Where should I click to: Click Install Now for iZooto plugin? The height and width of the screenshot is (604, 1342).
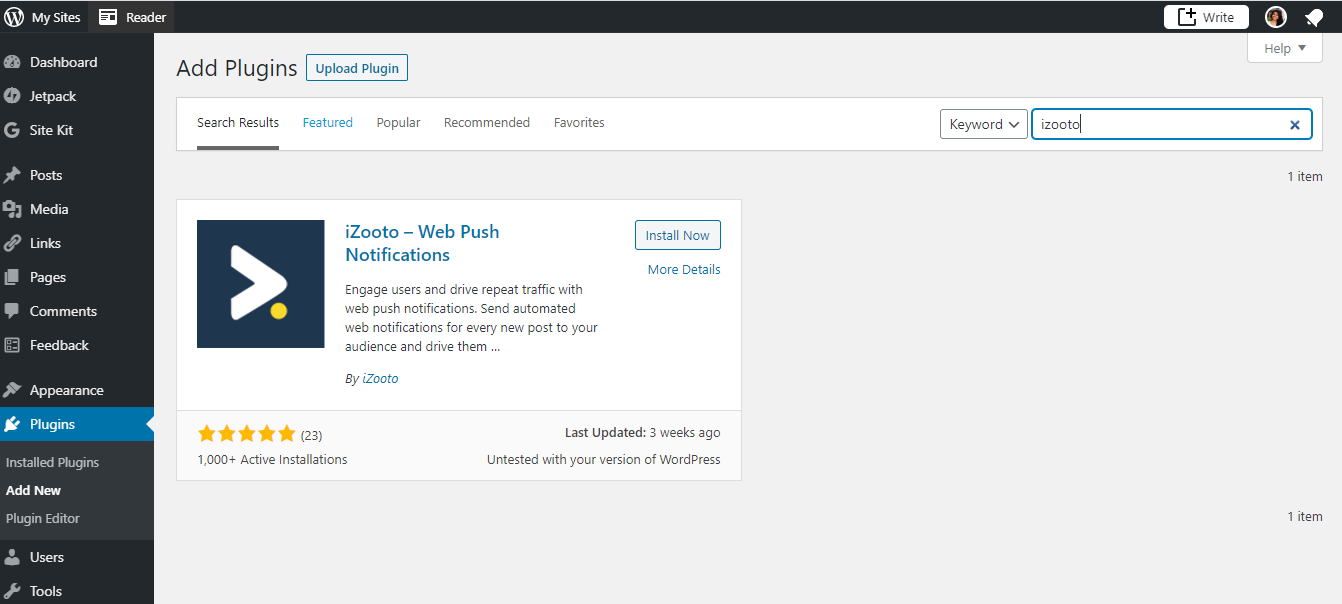[678, 235]
